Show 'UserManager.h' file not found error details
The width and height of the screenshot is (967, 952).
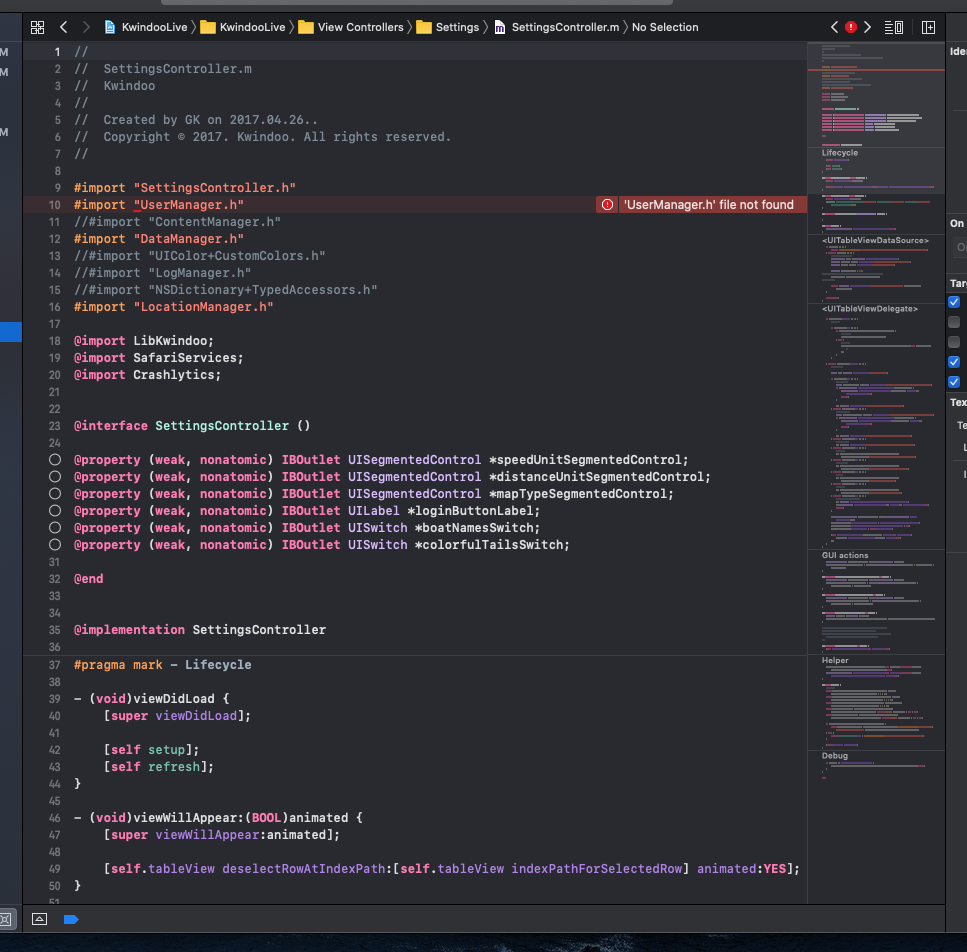tap(708, 205)
